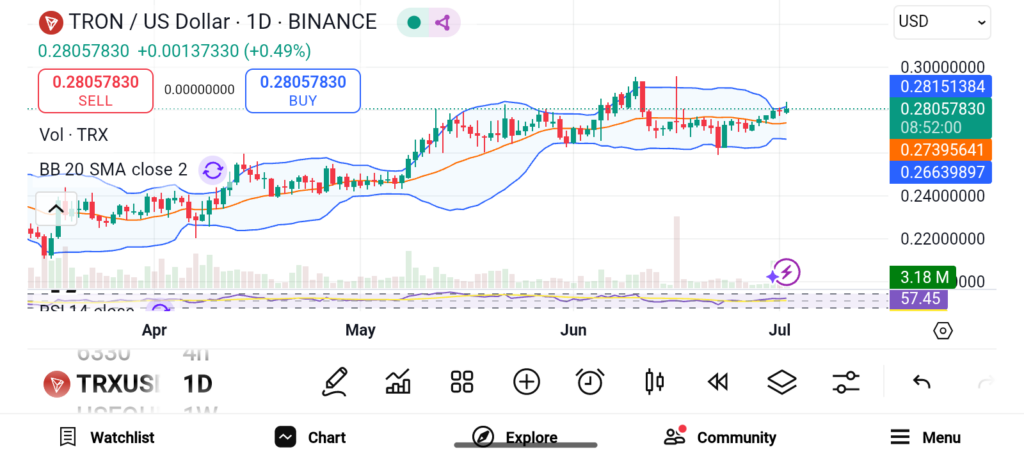Tap the TRXUSD symbol logo in toolbar
Screen dimensions: 1024x461
[57, 384]
